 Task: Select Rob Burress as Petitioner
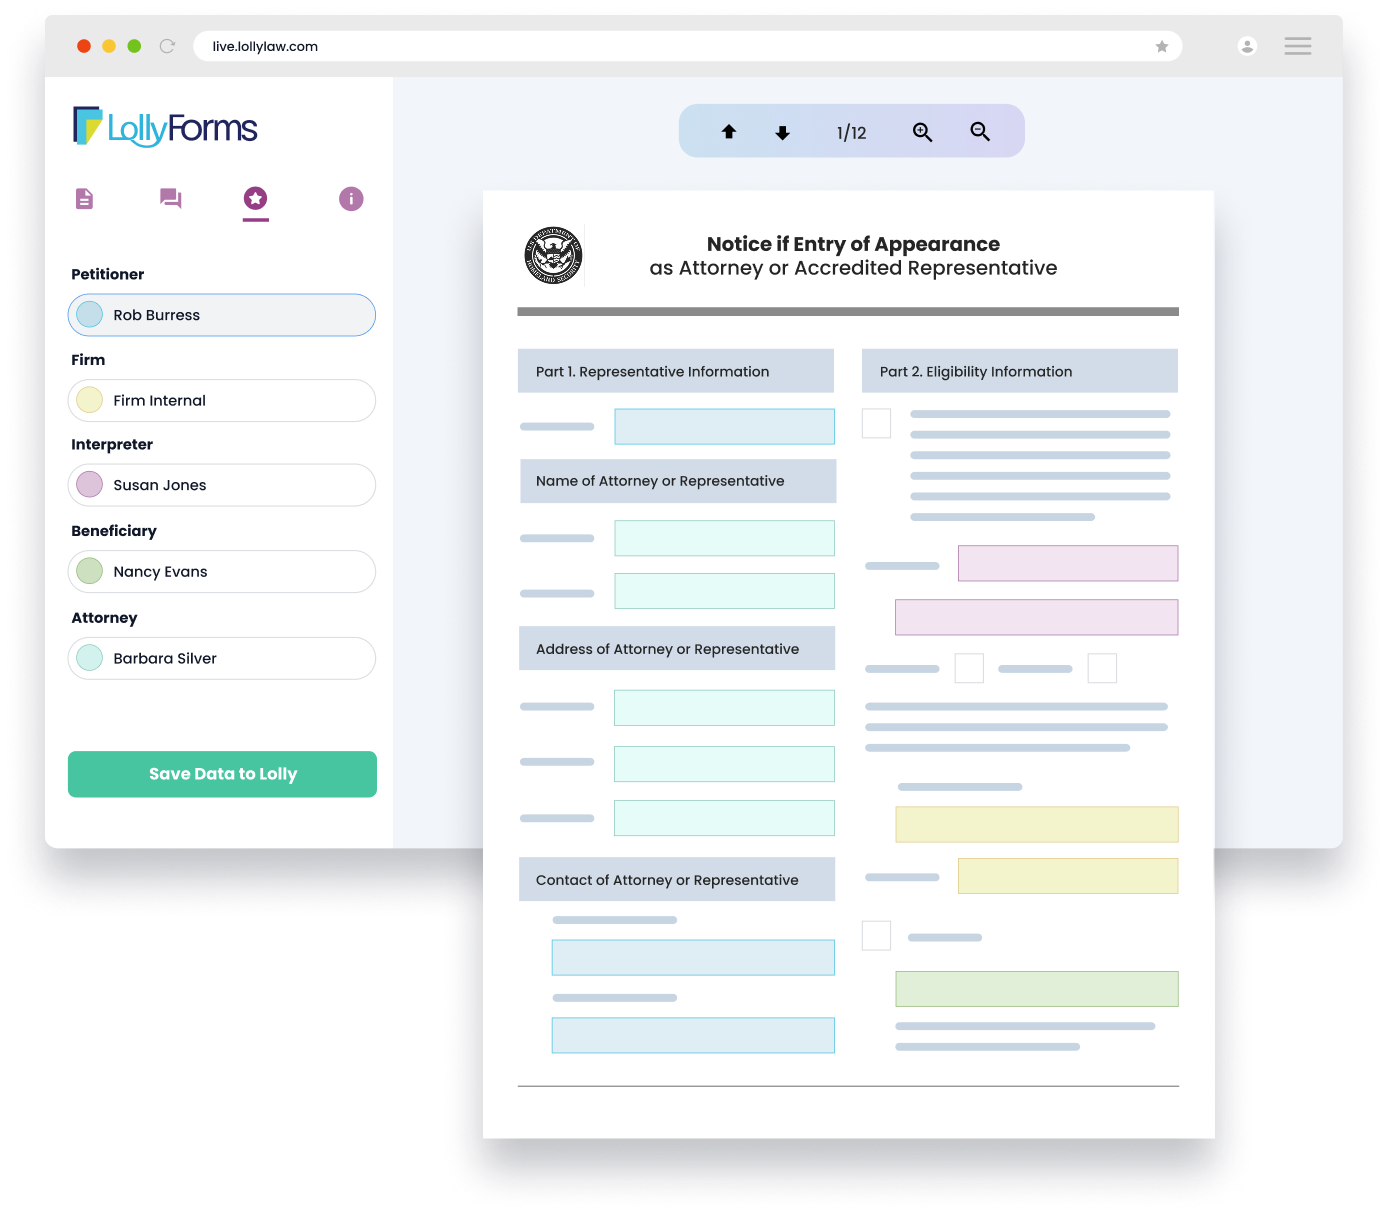click(222, 315)
